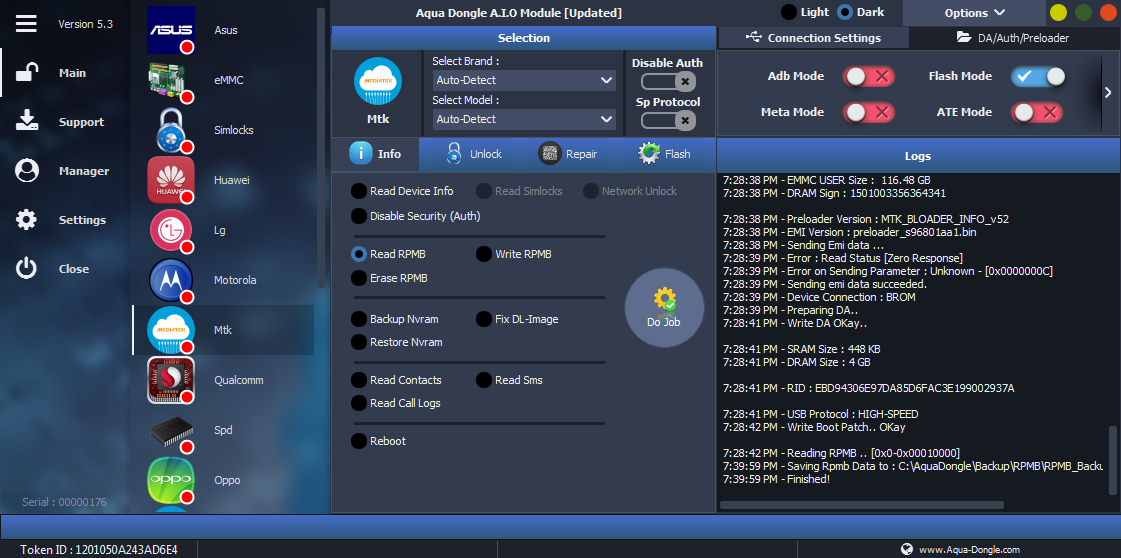Open the Select Brand dropdown
This screenshot has width=1121, height=558.
coord(524,80)
